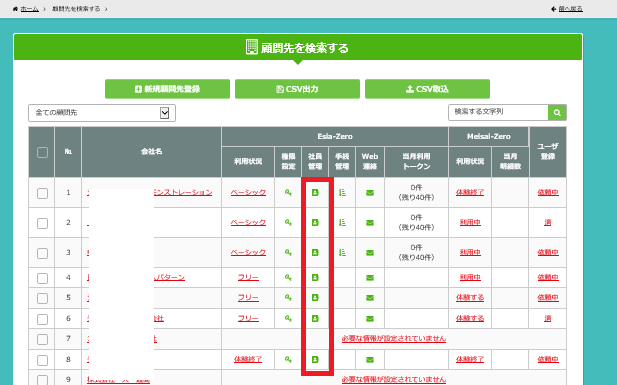Viewport: 617px width, 385px height.
Task: Open ベーシック usage status link in row 2
Action: tap(248, 222)
